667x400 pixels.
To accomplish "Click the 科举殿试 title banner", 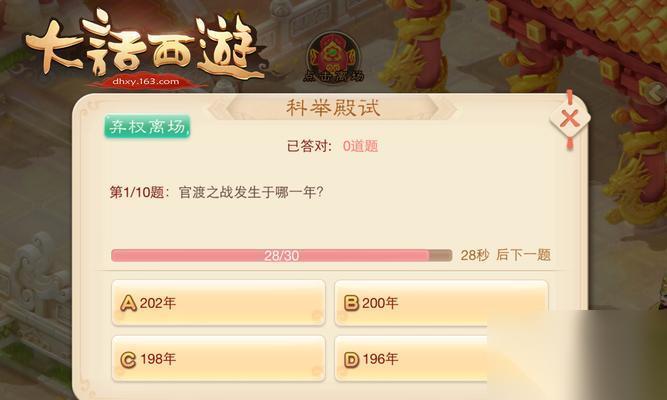I will (333, 108).
